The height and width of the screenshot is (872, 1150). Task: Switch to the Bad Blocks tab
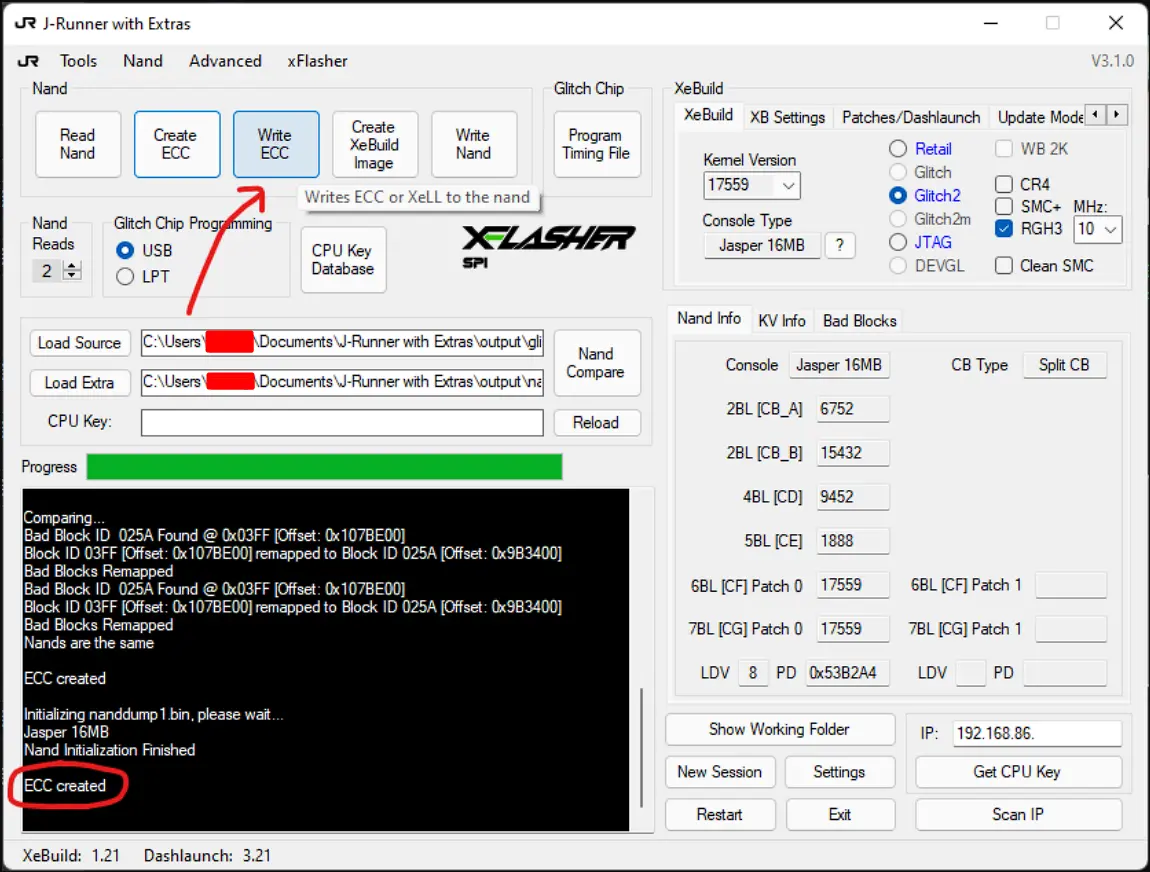860,320
